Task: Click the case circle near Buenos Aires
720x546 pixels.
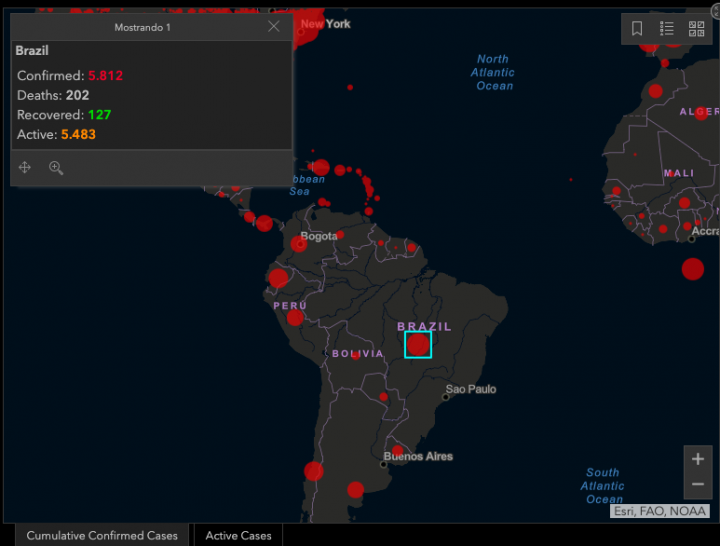Action: (398, 450)
